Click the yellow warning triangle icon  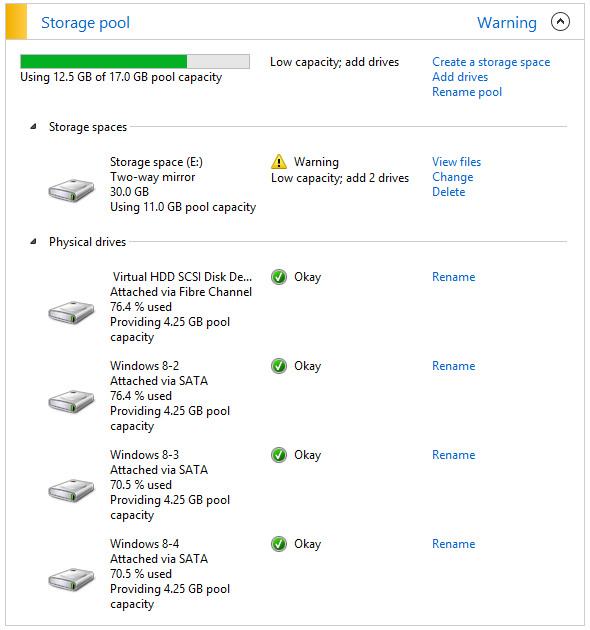click(279, 162)
